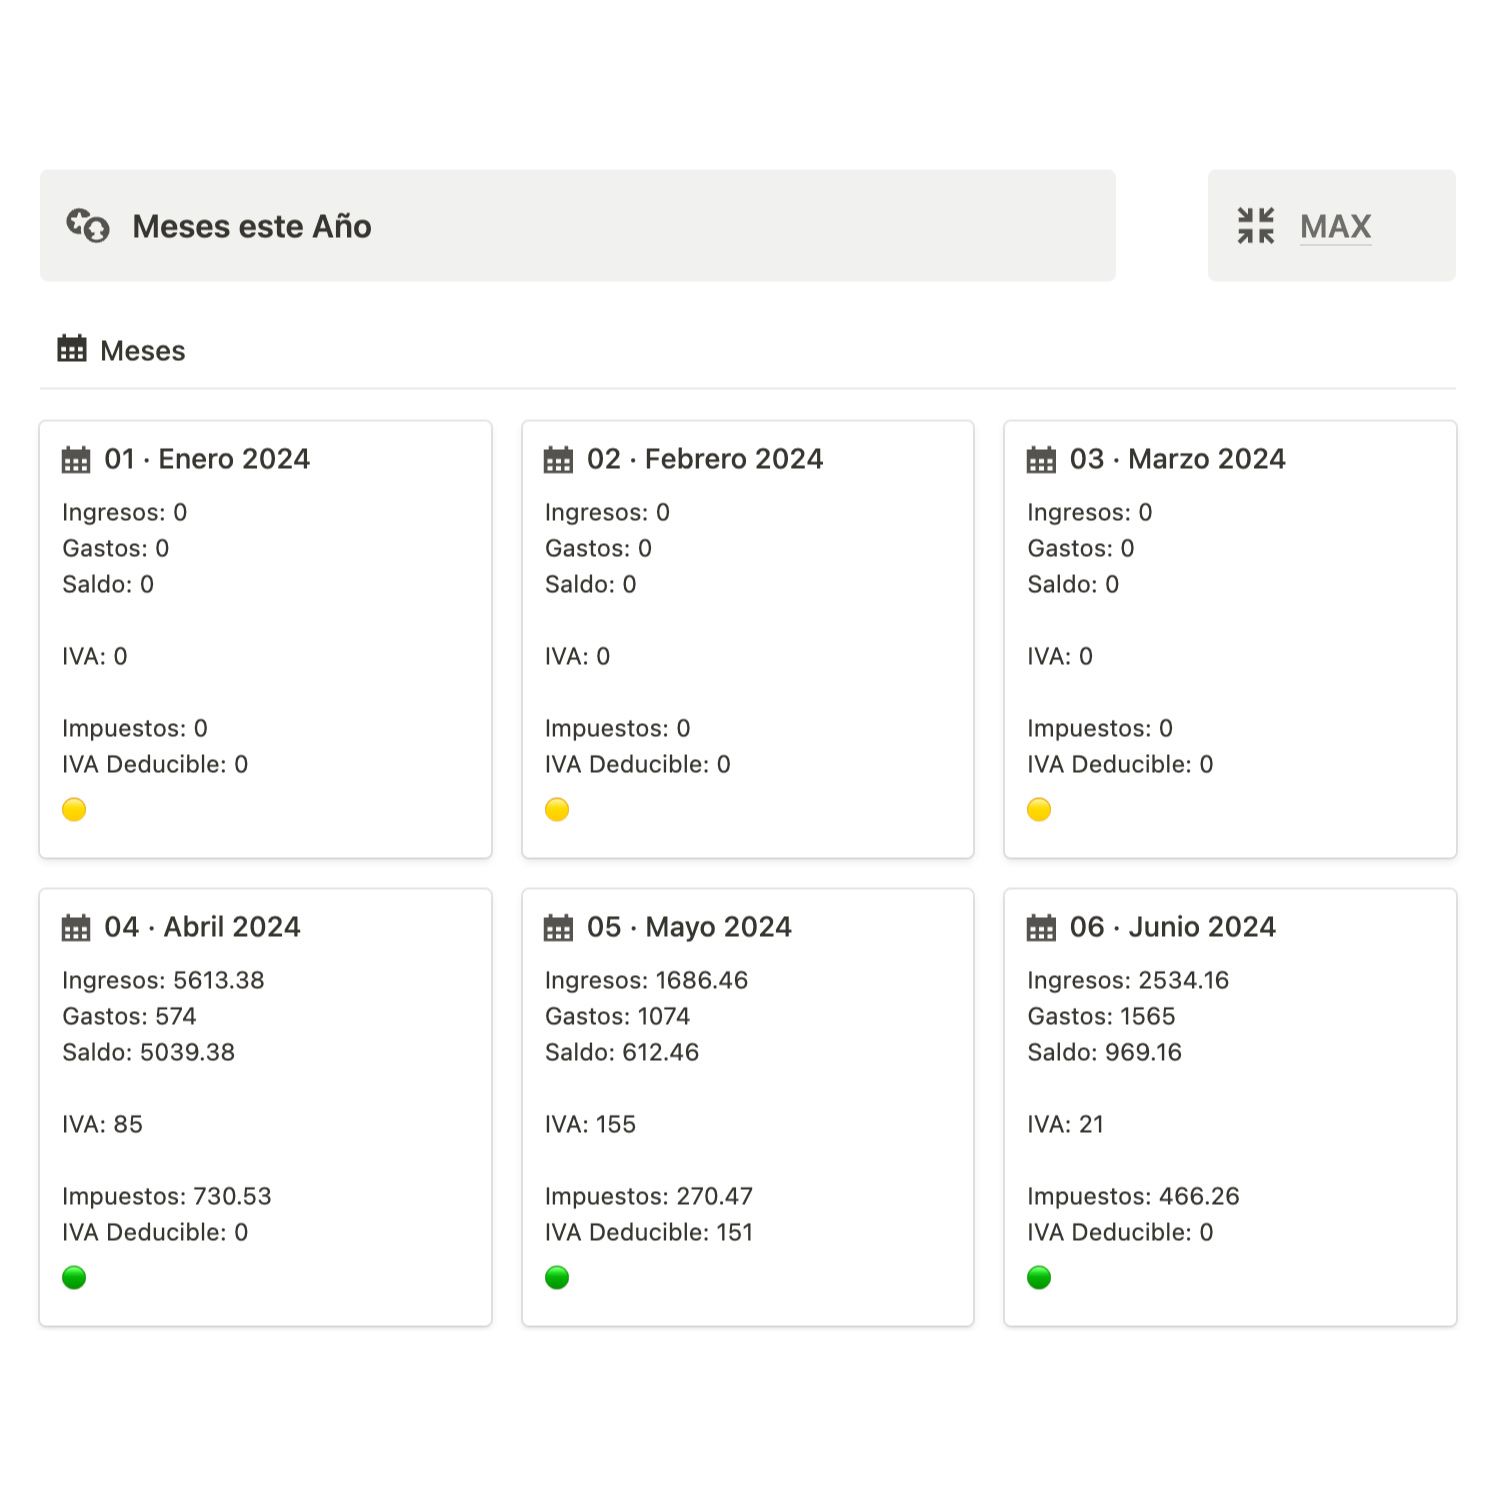Click calendar icon on Marzo 2024 card
The image size is (1500, 1500).
tap(1041, 459)
